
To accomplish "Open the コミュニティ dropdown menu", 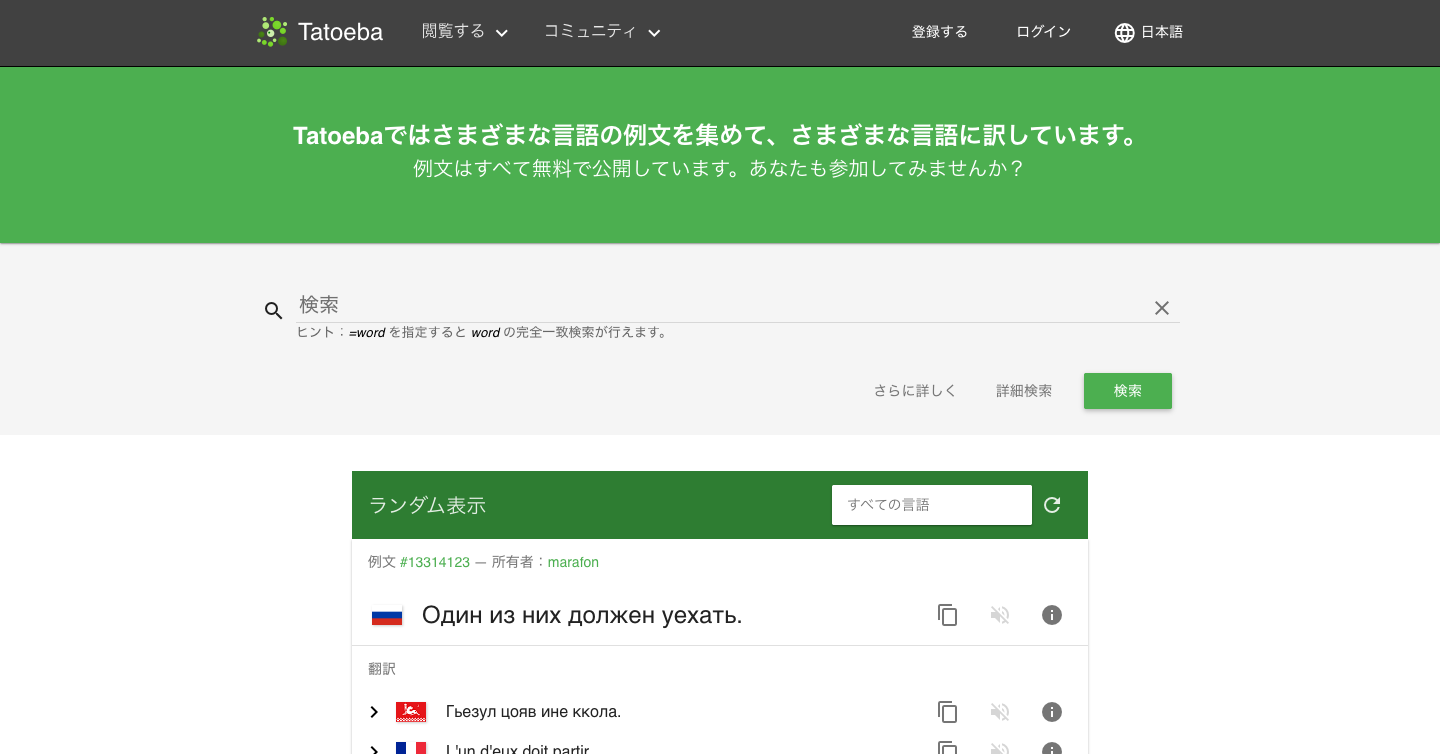I will pos(602,32).
